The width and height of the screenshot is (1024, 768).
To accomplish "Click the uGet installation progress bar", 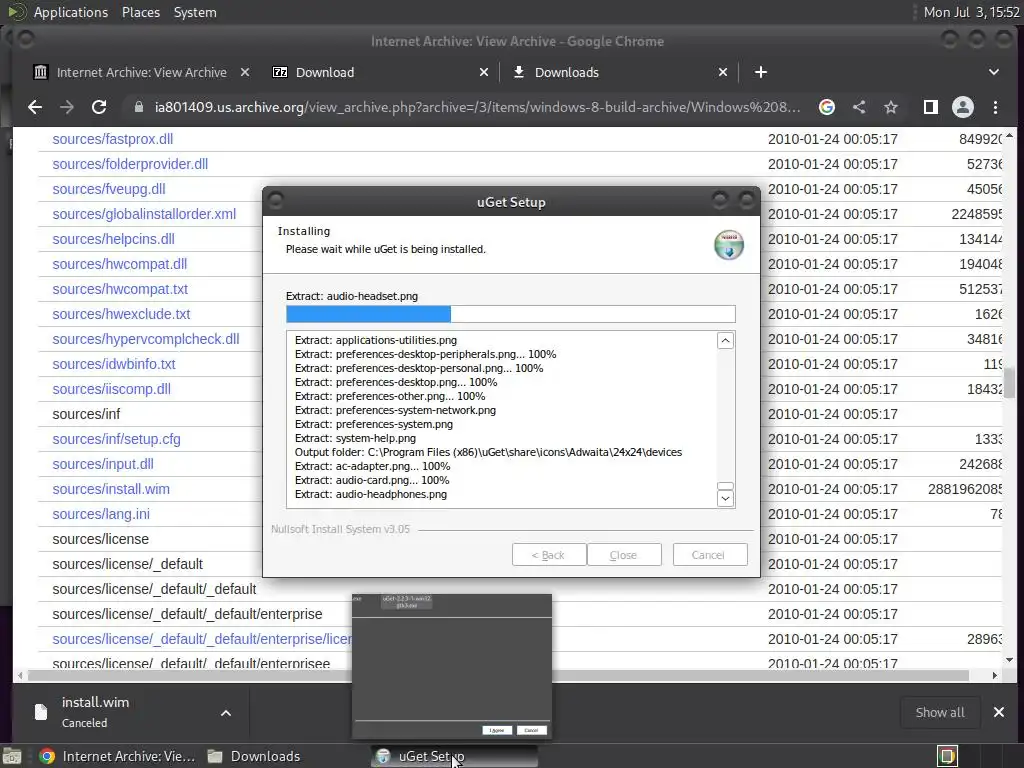I will click(x=511, y=314).
